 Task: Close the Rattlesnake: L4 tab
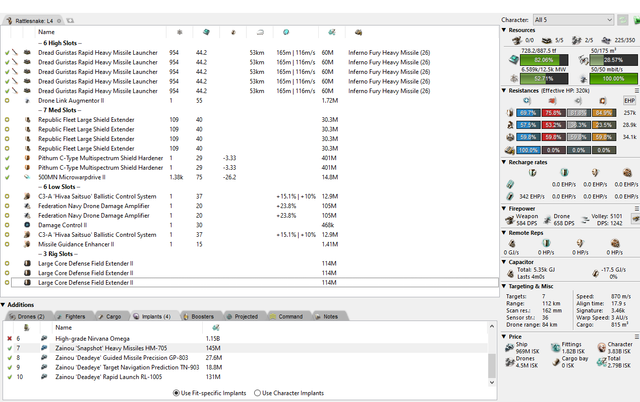point(59,20)
